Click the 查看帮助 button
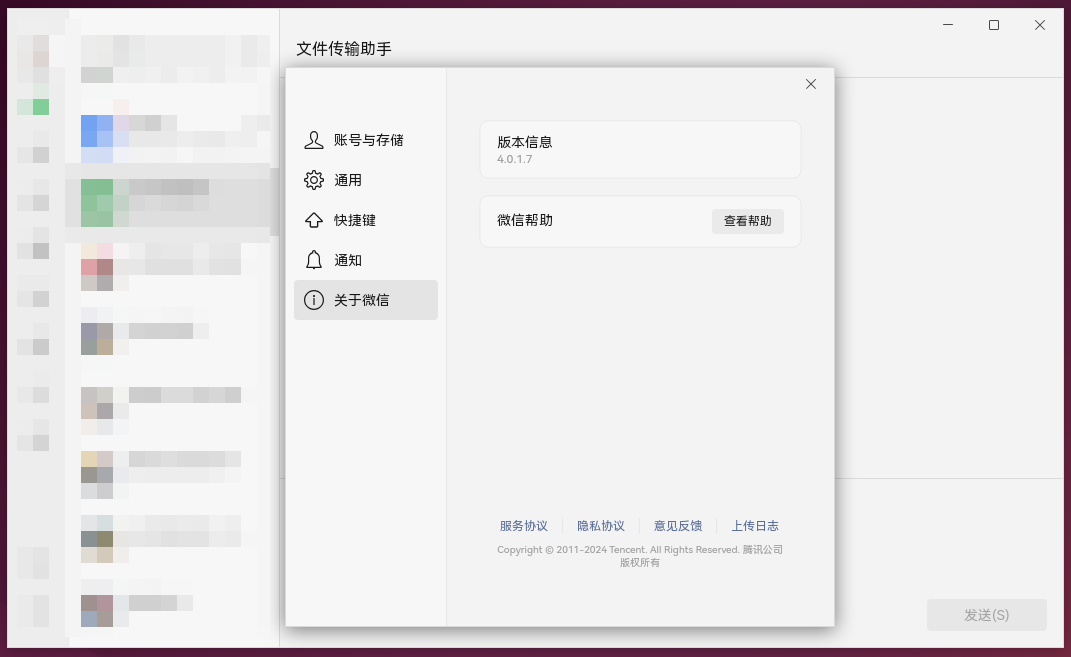This screenshot has height=657, width=1071. [747, 221]
